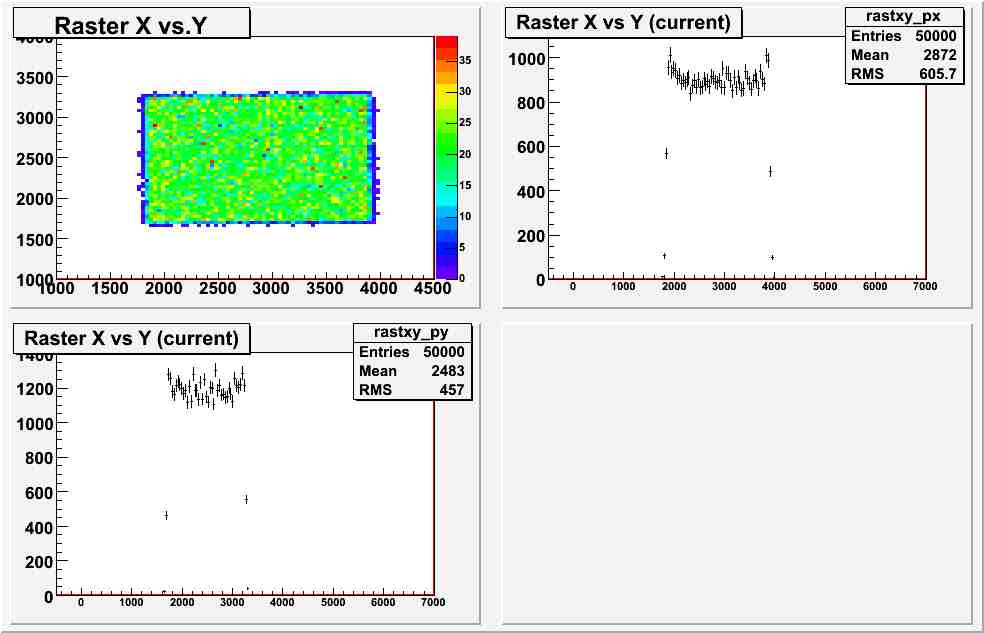
Task: Click the bottom-left 'Raster X vs Y (current)' title
Action: [132, 339]
